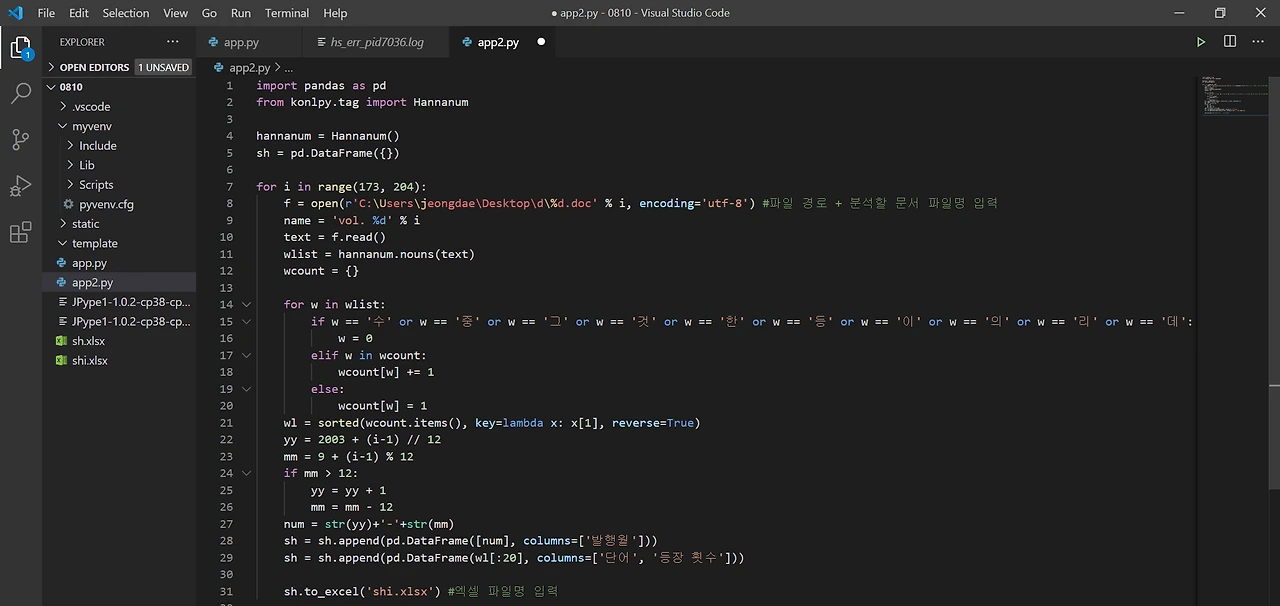This screenshot has height=606, width=1280.
Task: Fold the if mm block line 24
Action: (247, 473)
